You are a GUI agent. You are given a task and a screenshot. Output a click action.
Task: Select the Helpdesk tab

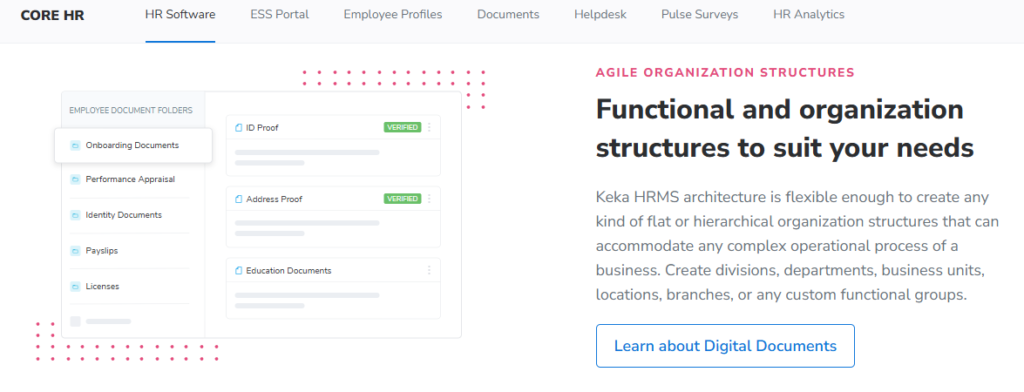(600, 14)
